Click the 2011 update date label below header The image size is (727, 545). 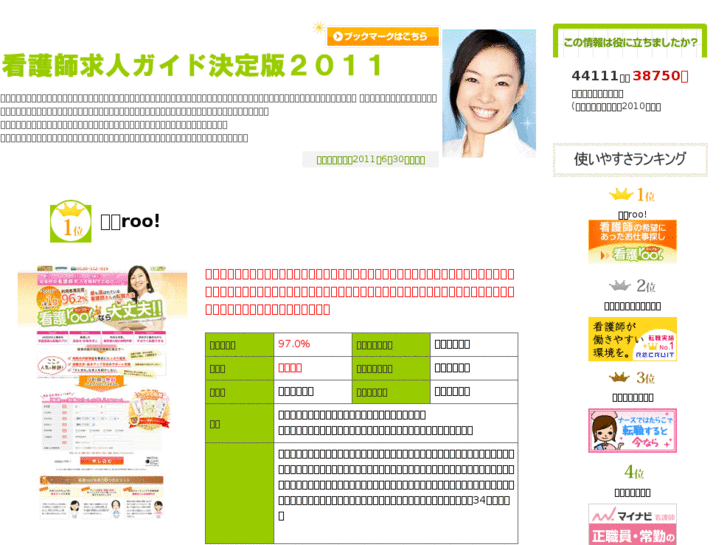tap(370, 160)
